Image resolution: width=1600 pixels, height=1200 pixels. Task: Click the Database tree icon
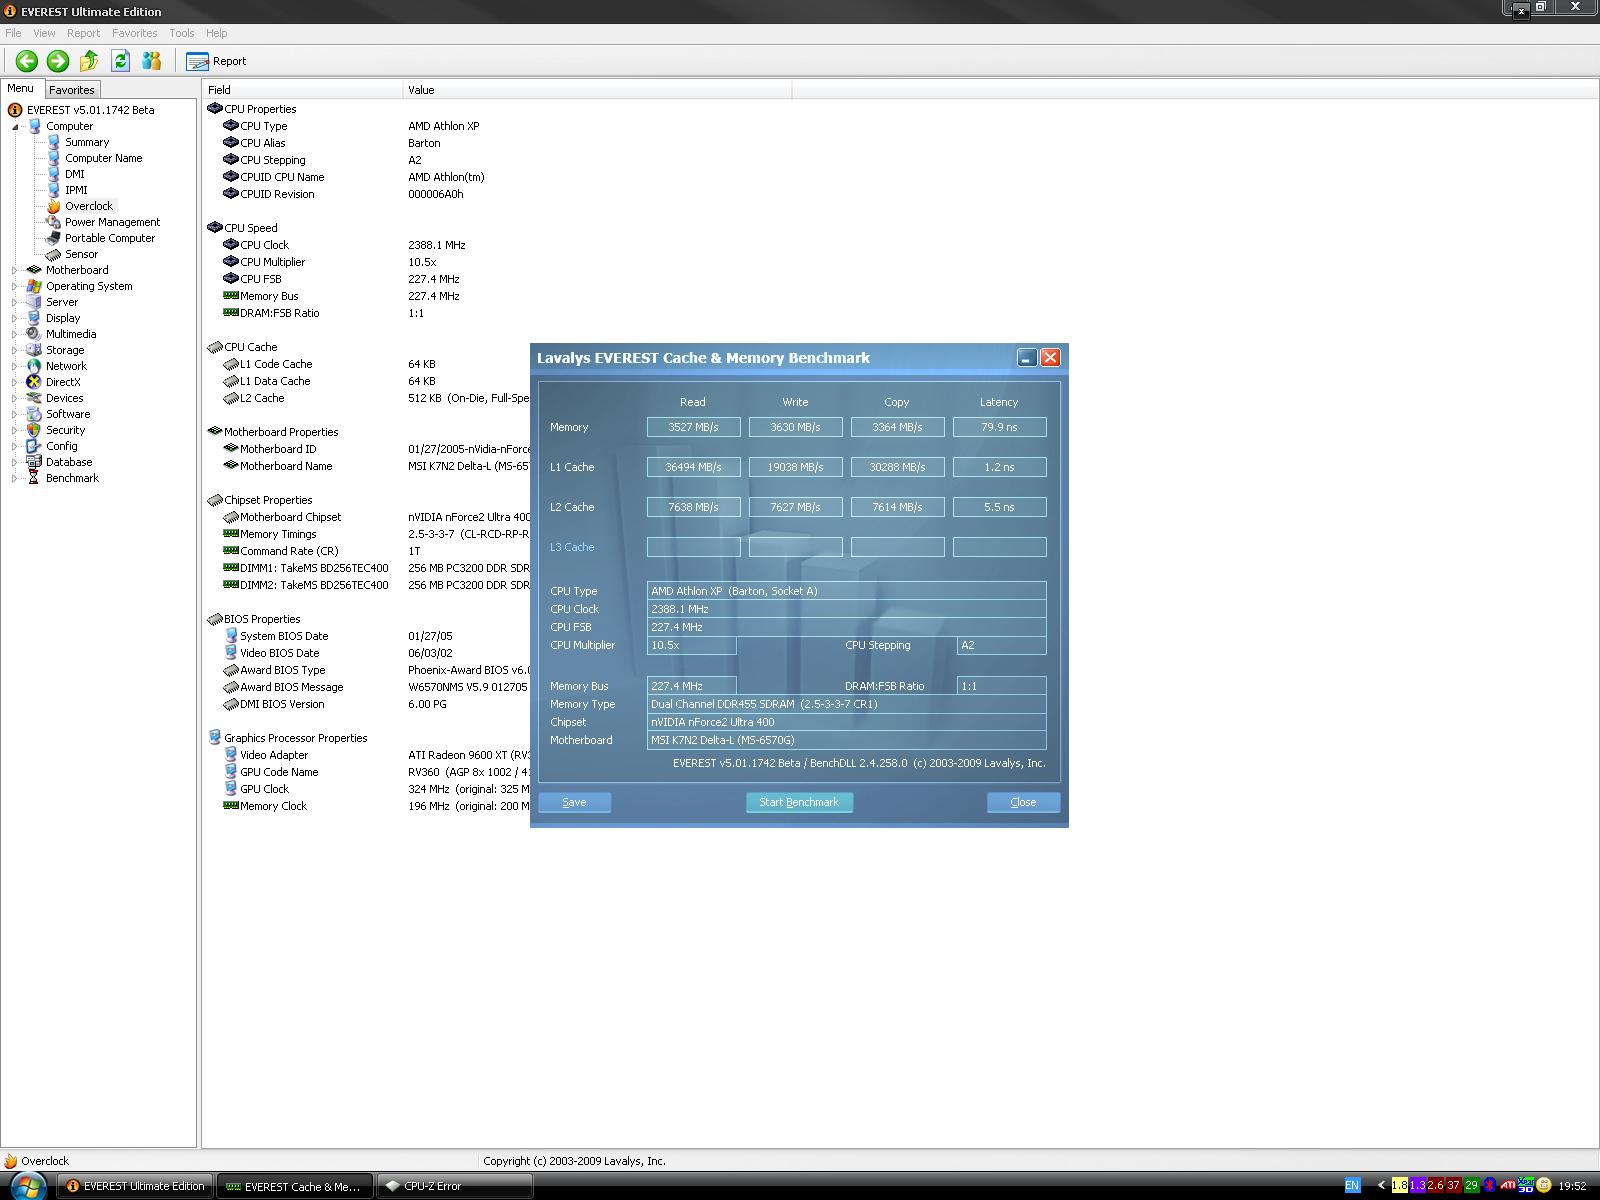coord(34,462)
